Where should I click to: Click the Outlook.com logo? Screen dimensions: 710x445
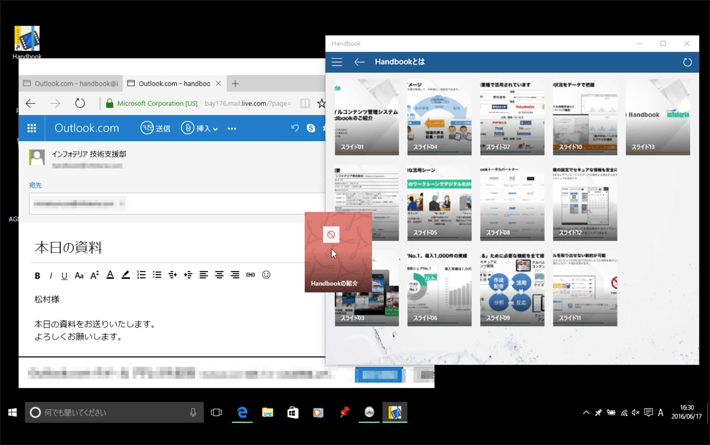click(x=87, y=128)
